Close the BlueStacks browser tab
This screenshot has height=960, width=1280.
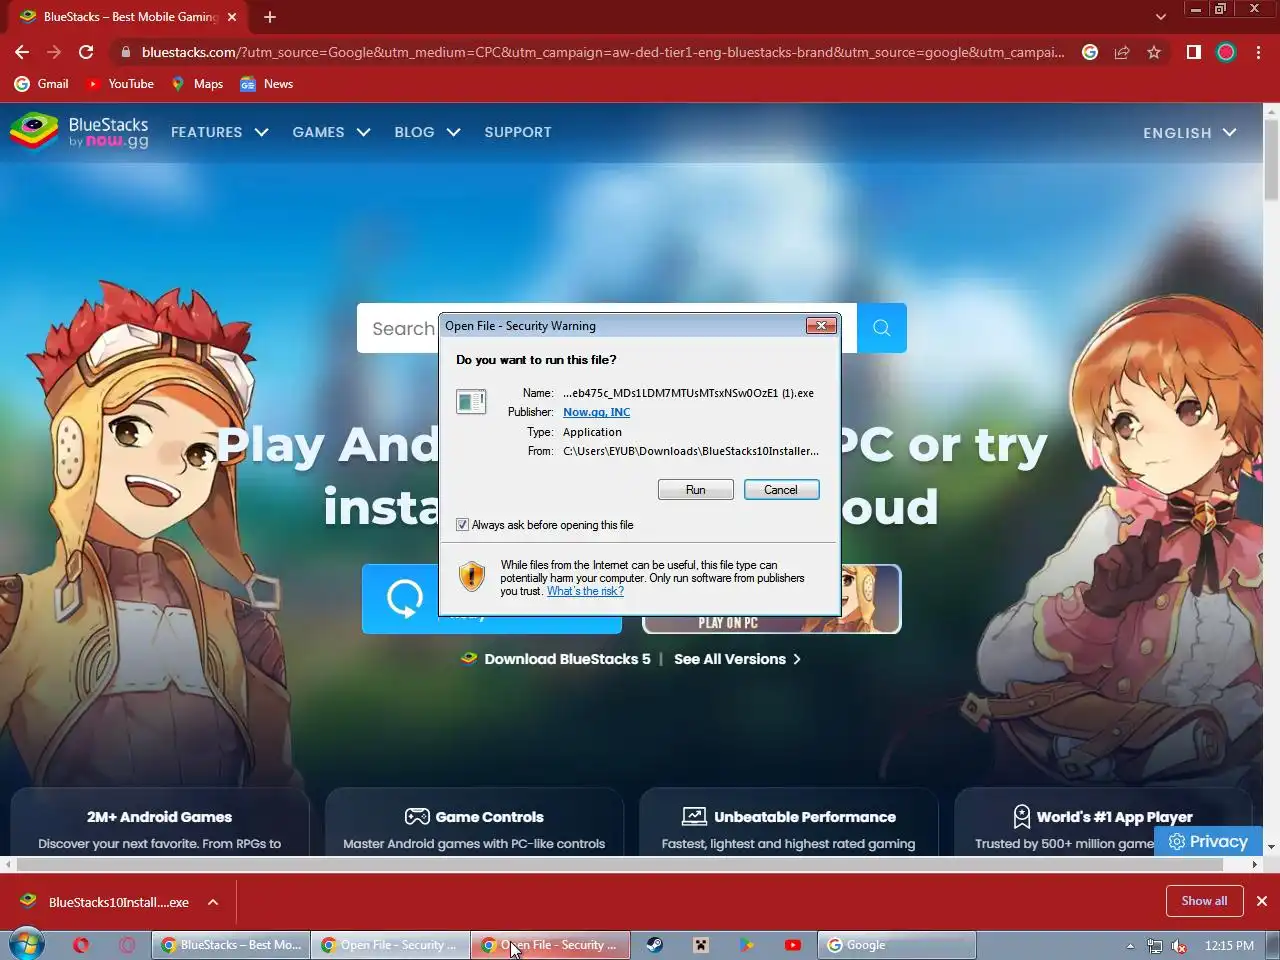tap(232, 17)
